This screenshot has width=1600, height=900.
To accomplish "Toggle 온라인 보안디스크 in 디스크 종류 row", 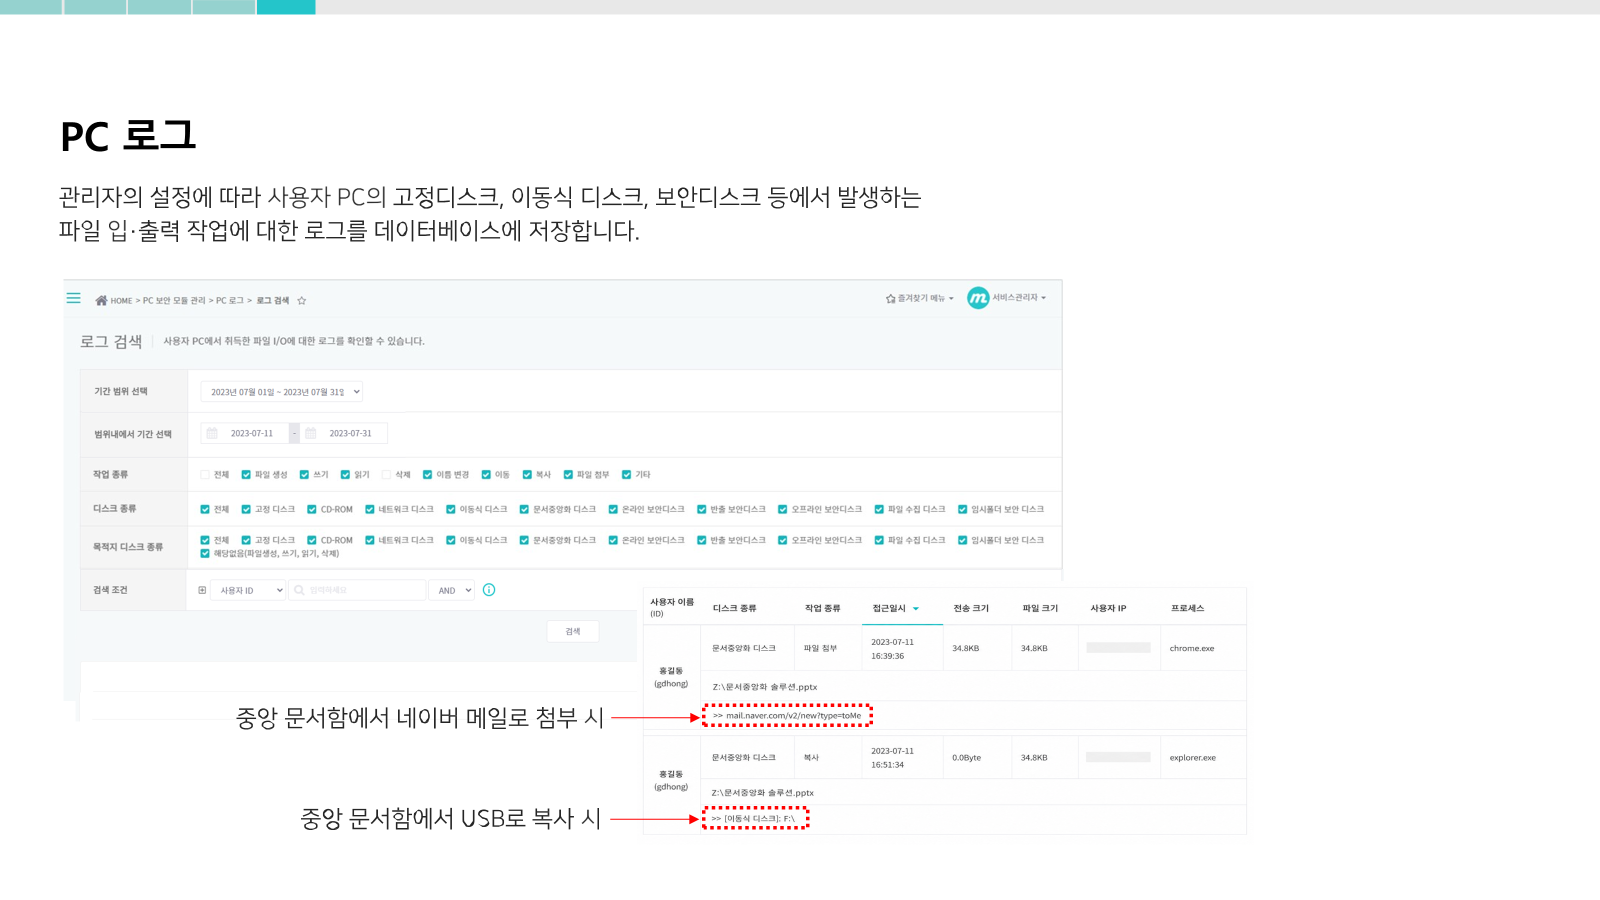I will [613, 509].
